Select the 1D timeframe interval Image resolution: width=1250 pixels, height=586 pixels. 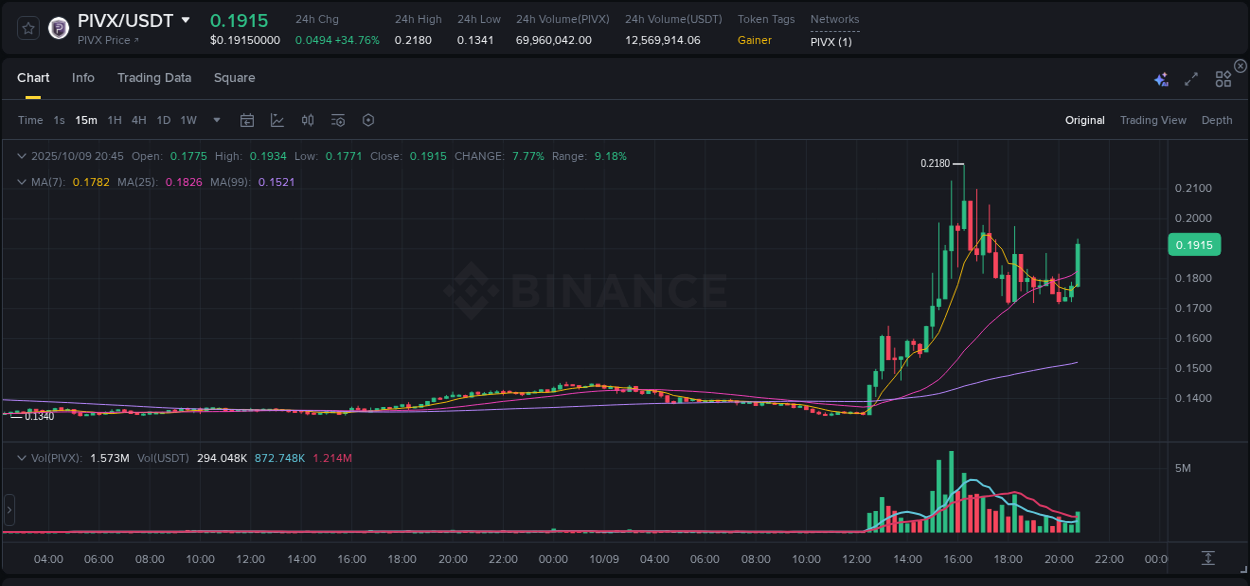pyautogui.click(x=163, y=120)
